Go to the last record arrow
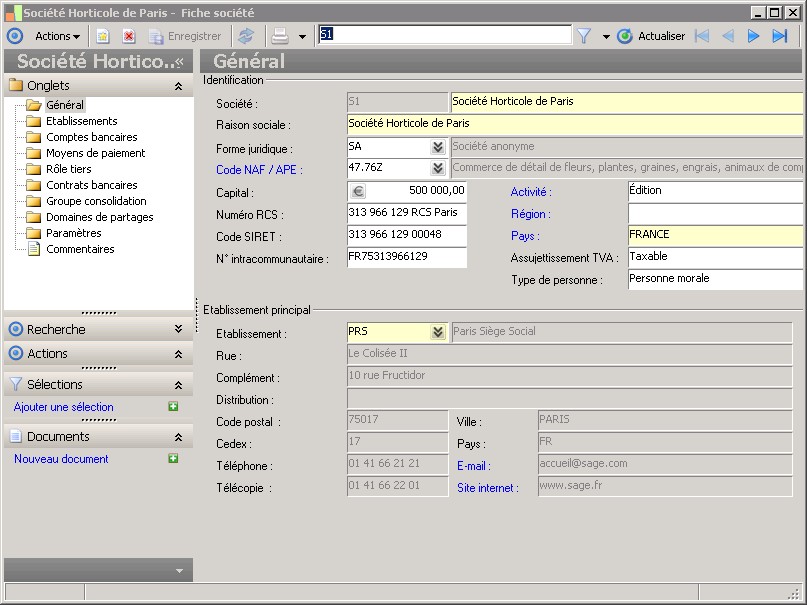 tap(780, 36)
